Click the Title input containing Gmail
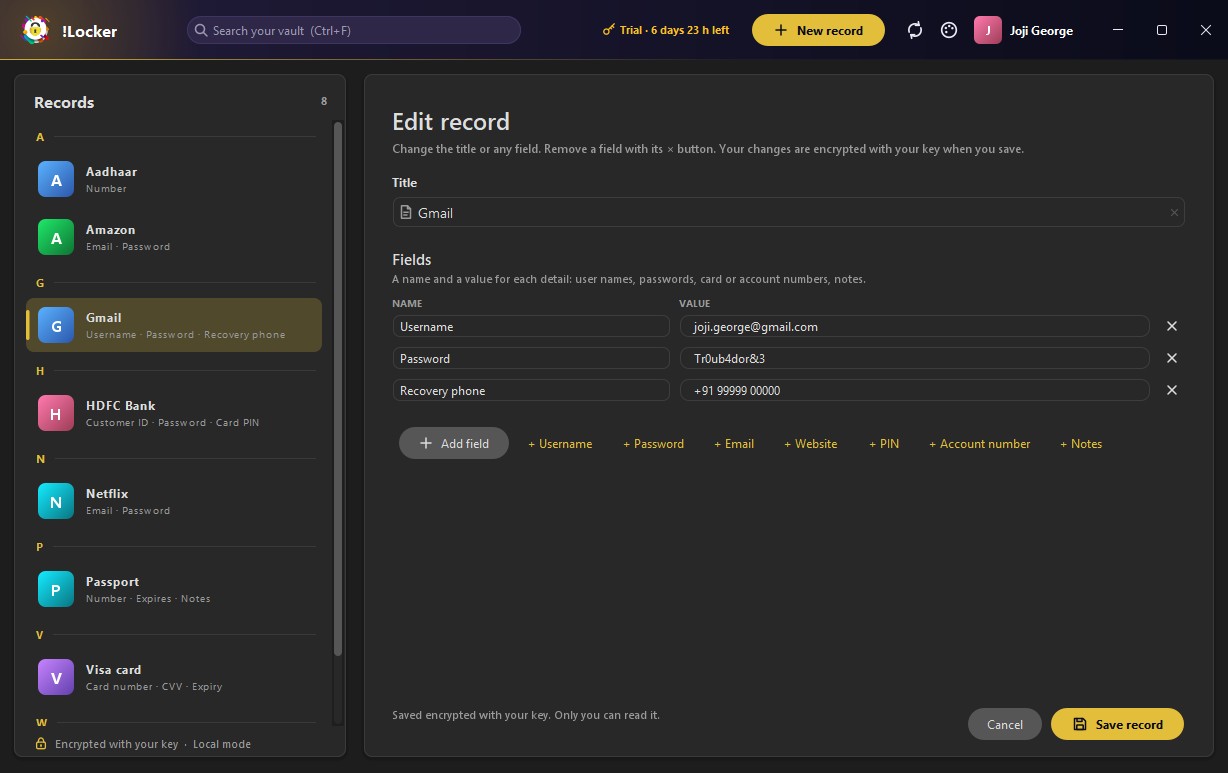The height and width of the screenshot is (773, 1228). pyautogui.click(x=788, y=212)
